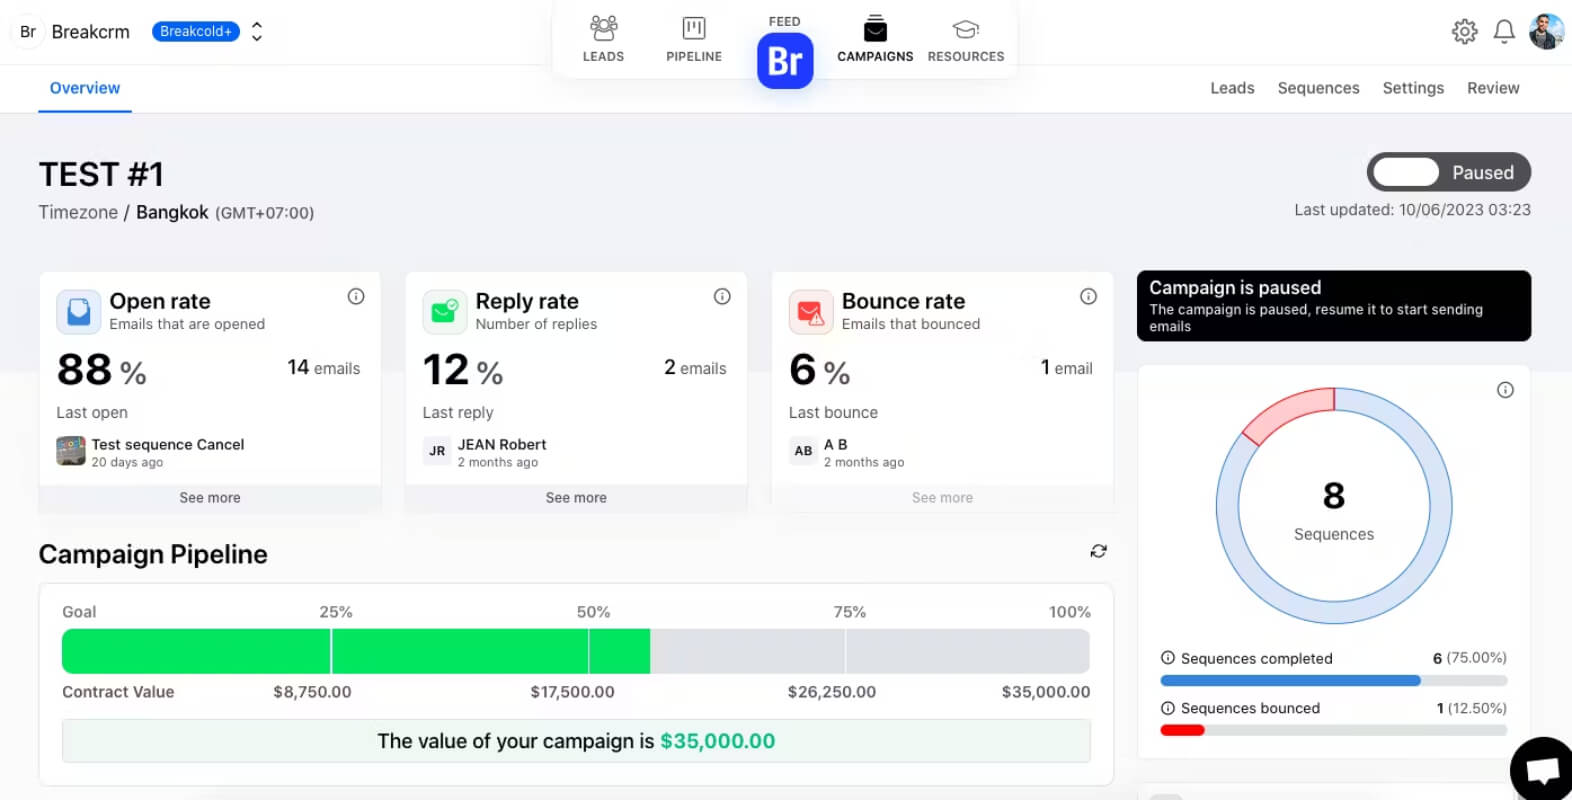Screen dimensions: 1572x800
Task: Select the Overview tab
Action: tap(85, 88)
